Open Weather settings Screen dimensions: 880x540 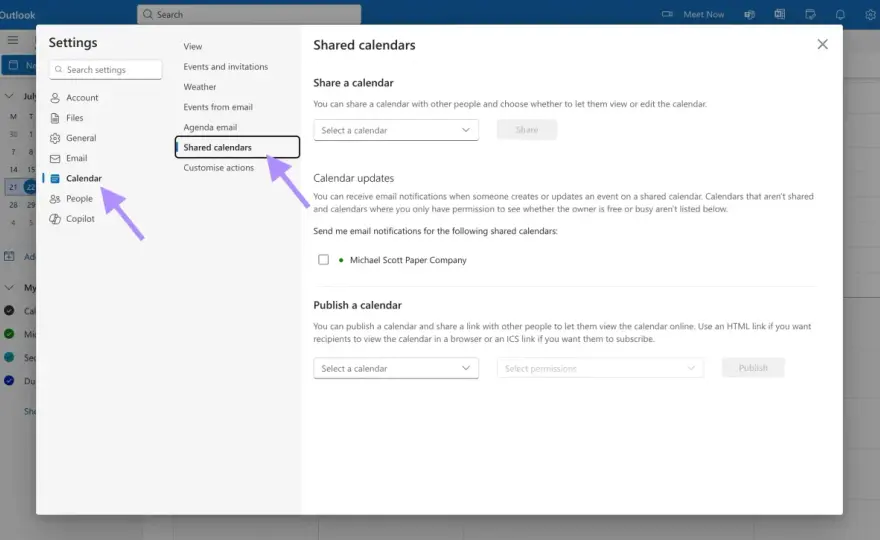point(200,87)
